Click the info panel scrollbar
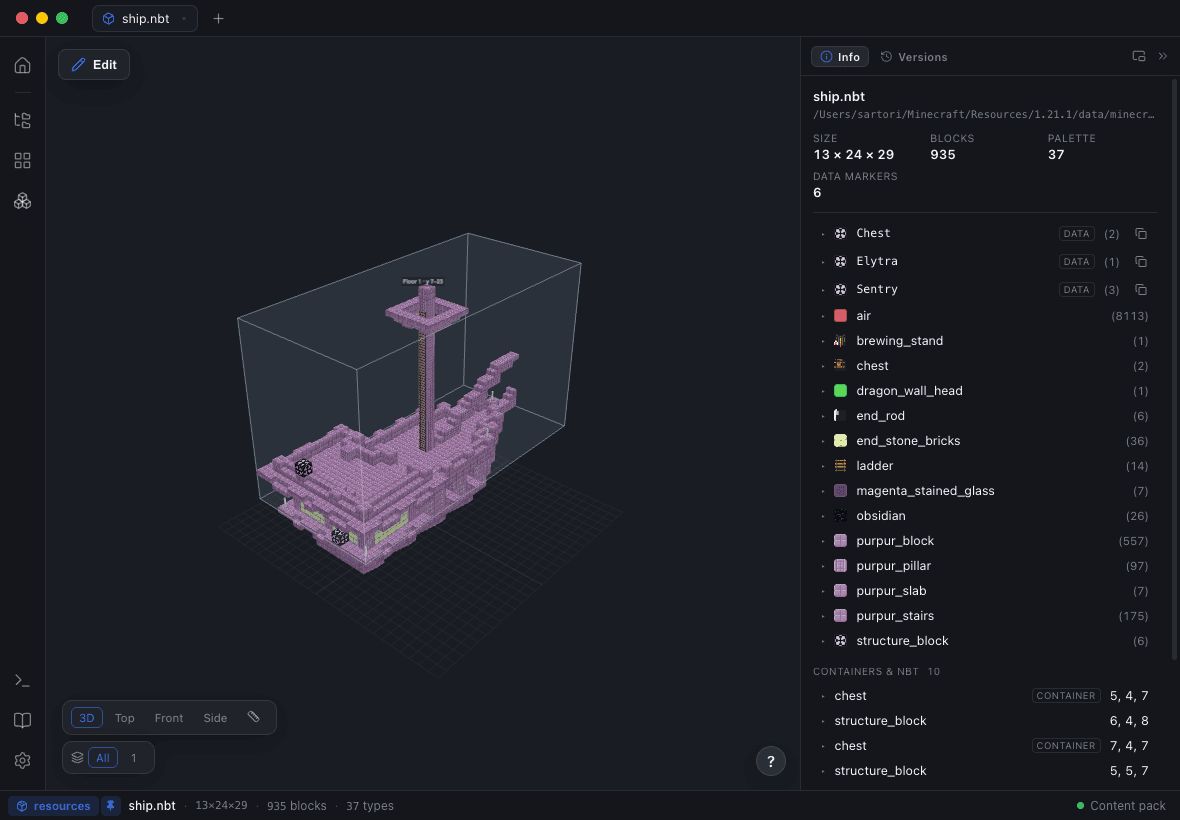 click(x=1175, y=369)
